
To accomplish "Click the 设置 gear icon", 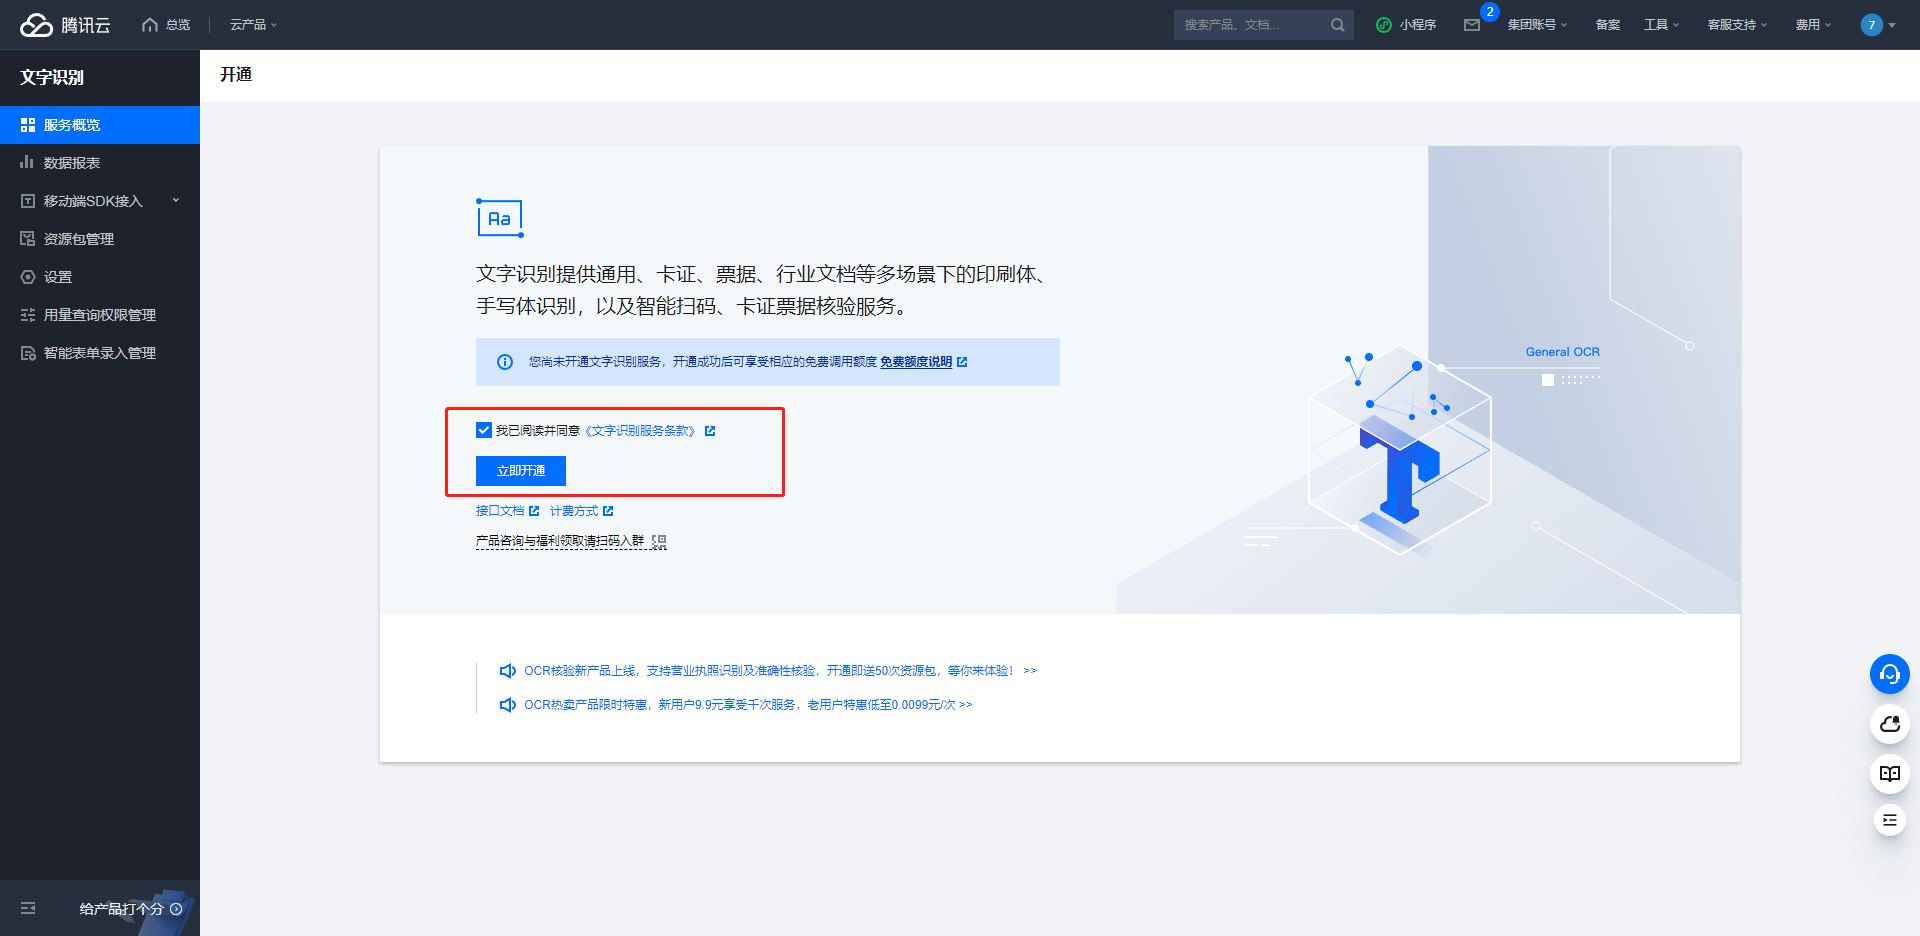I will click(28, 277).
